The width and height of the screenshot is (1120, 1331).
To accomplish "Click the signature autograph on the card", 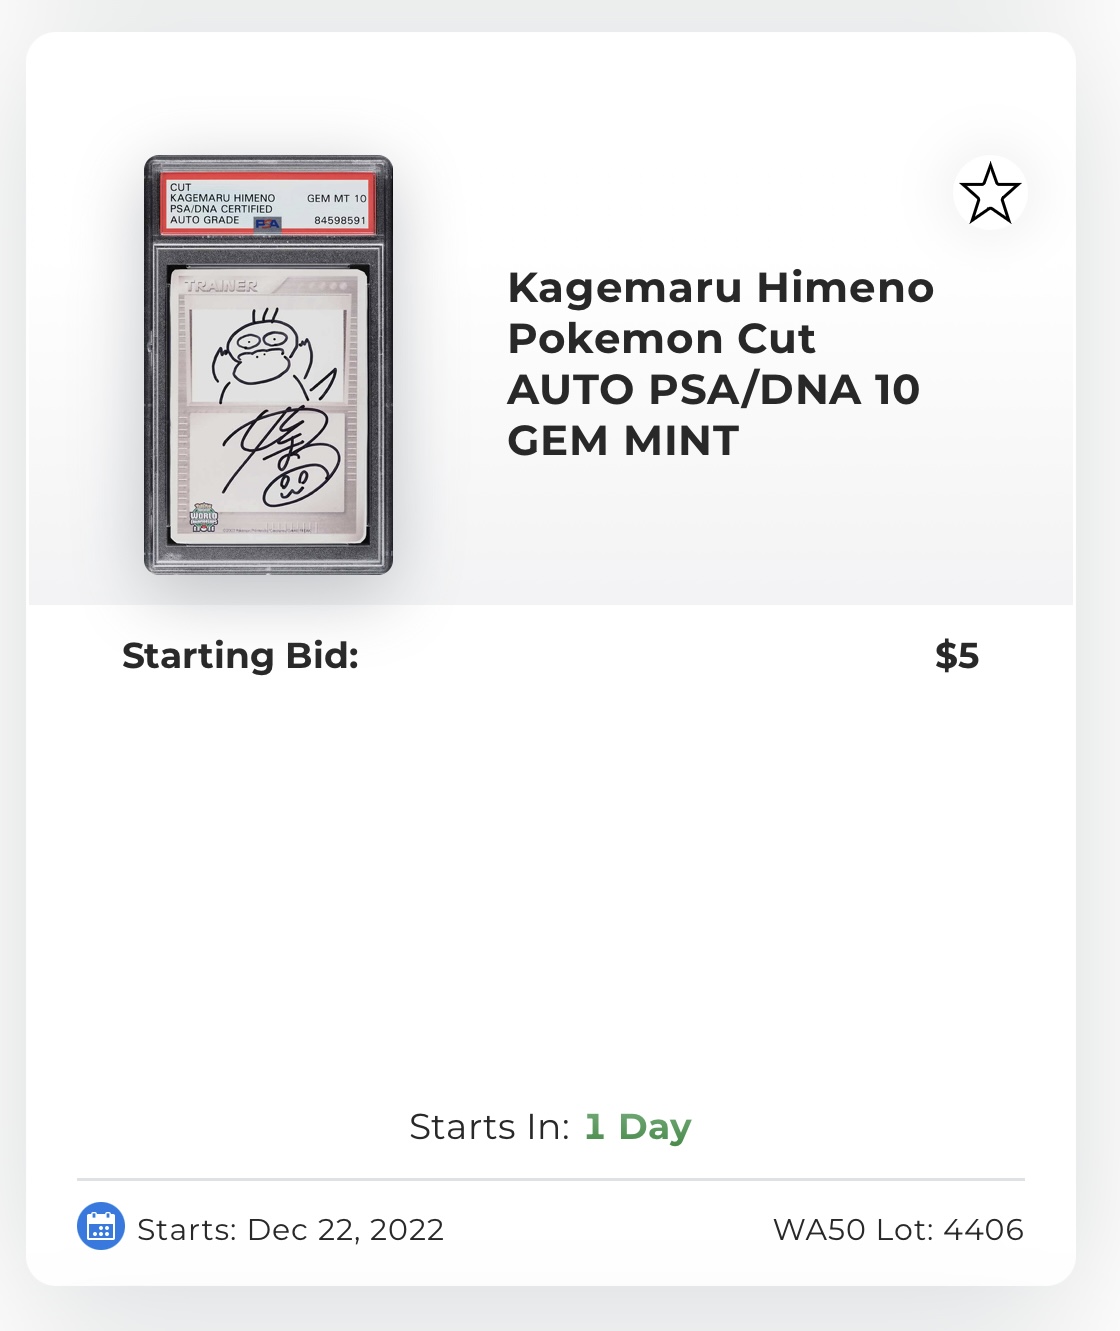I will point(270,450).
